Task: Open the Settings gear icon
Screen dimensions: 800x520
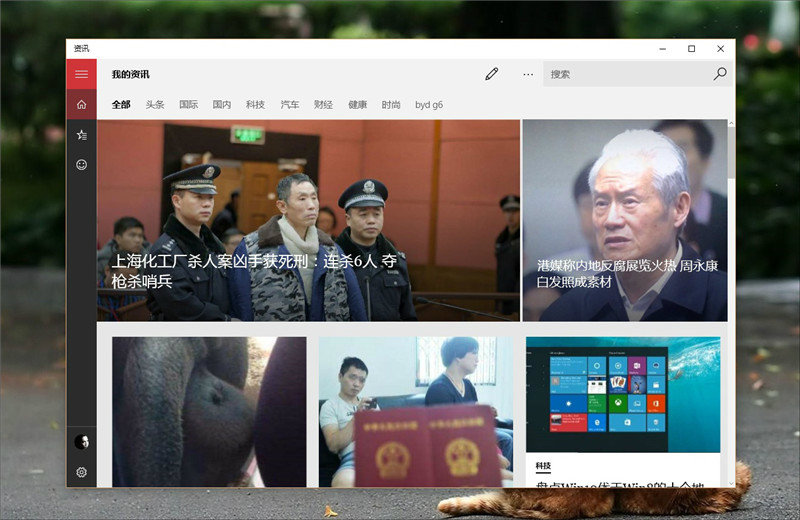Action: pyautogui.click(x=81, y=472)
